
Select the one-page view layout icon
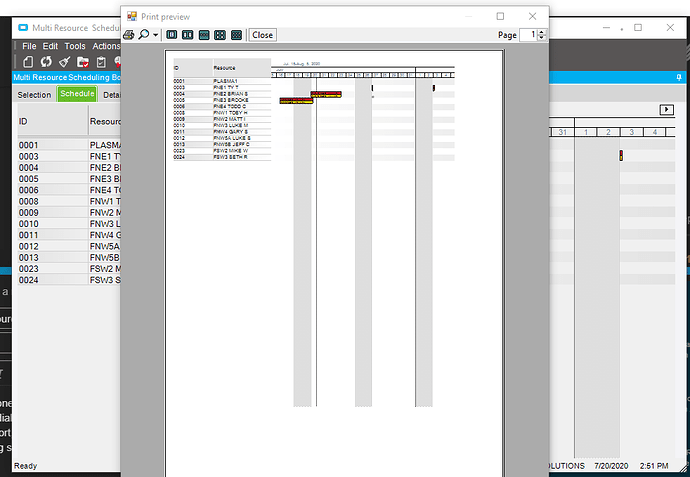[x=172, y=35]
